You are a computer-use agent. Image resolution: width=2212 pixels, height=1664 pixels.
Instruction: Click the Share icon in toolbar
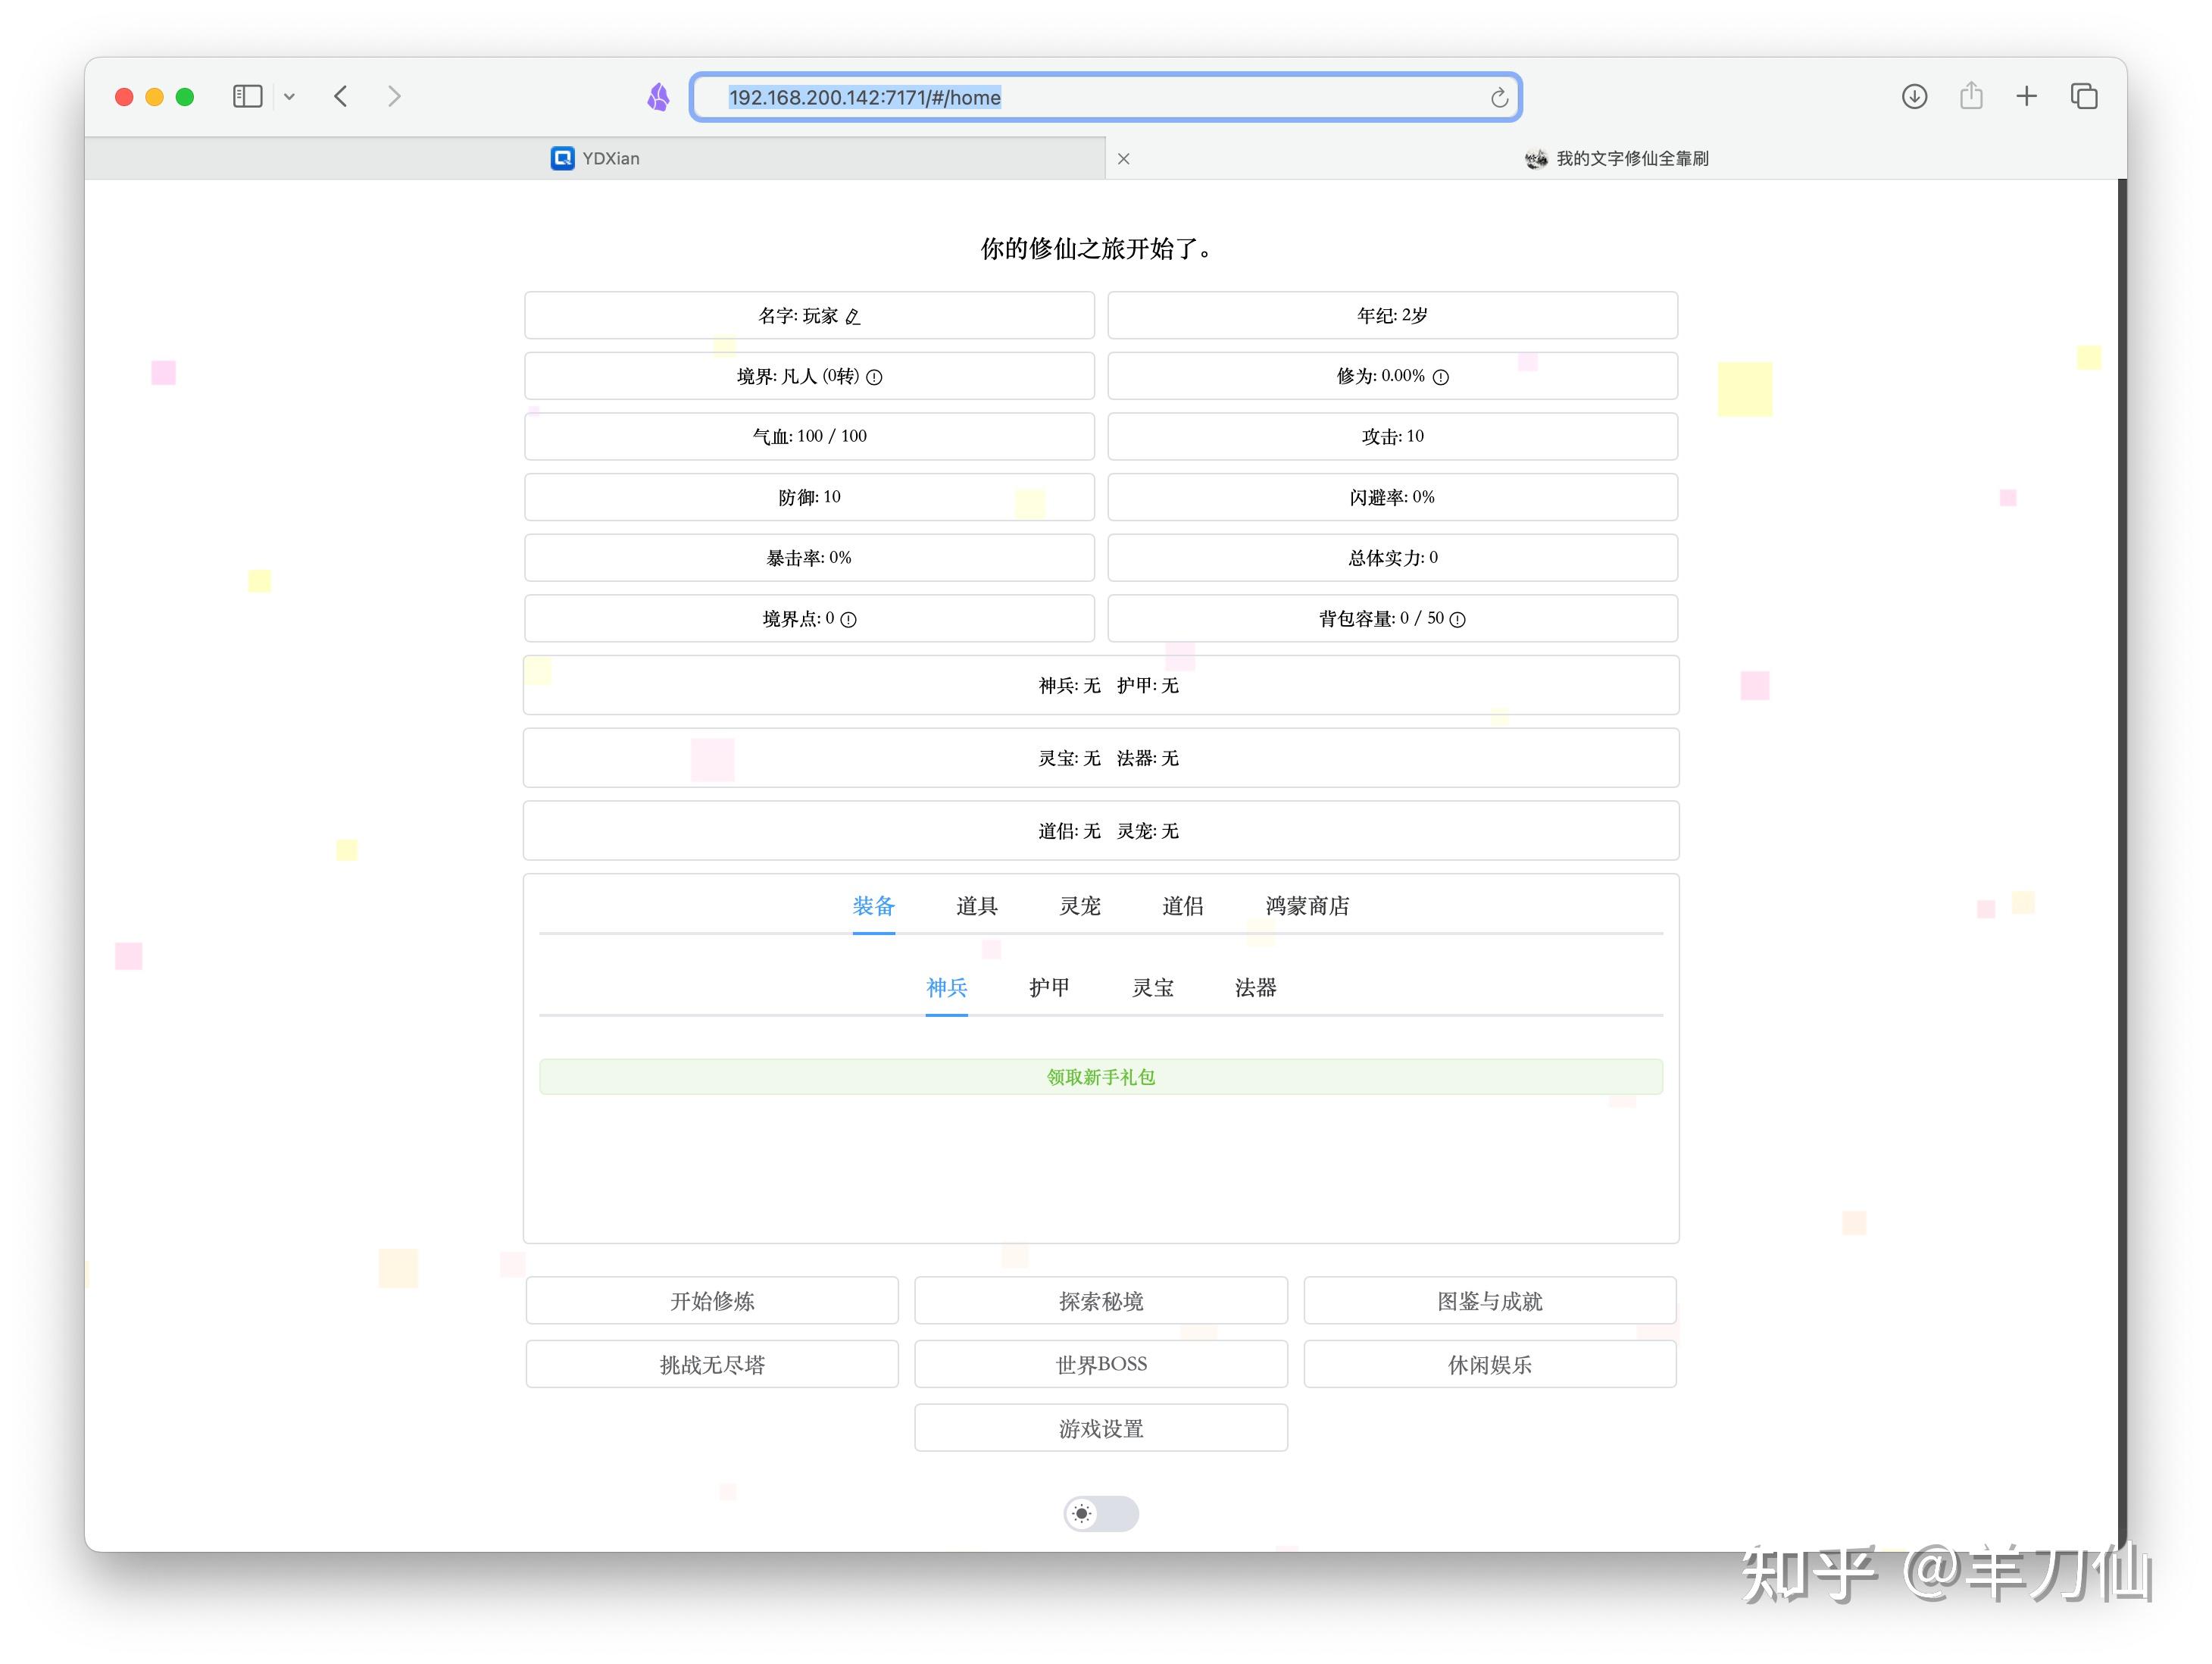click(1970, 96)
